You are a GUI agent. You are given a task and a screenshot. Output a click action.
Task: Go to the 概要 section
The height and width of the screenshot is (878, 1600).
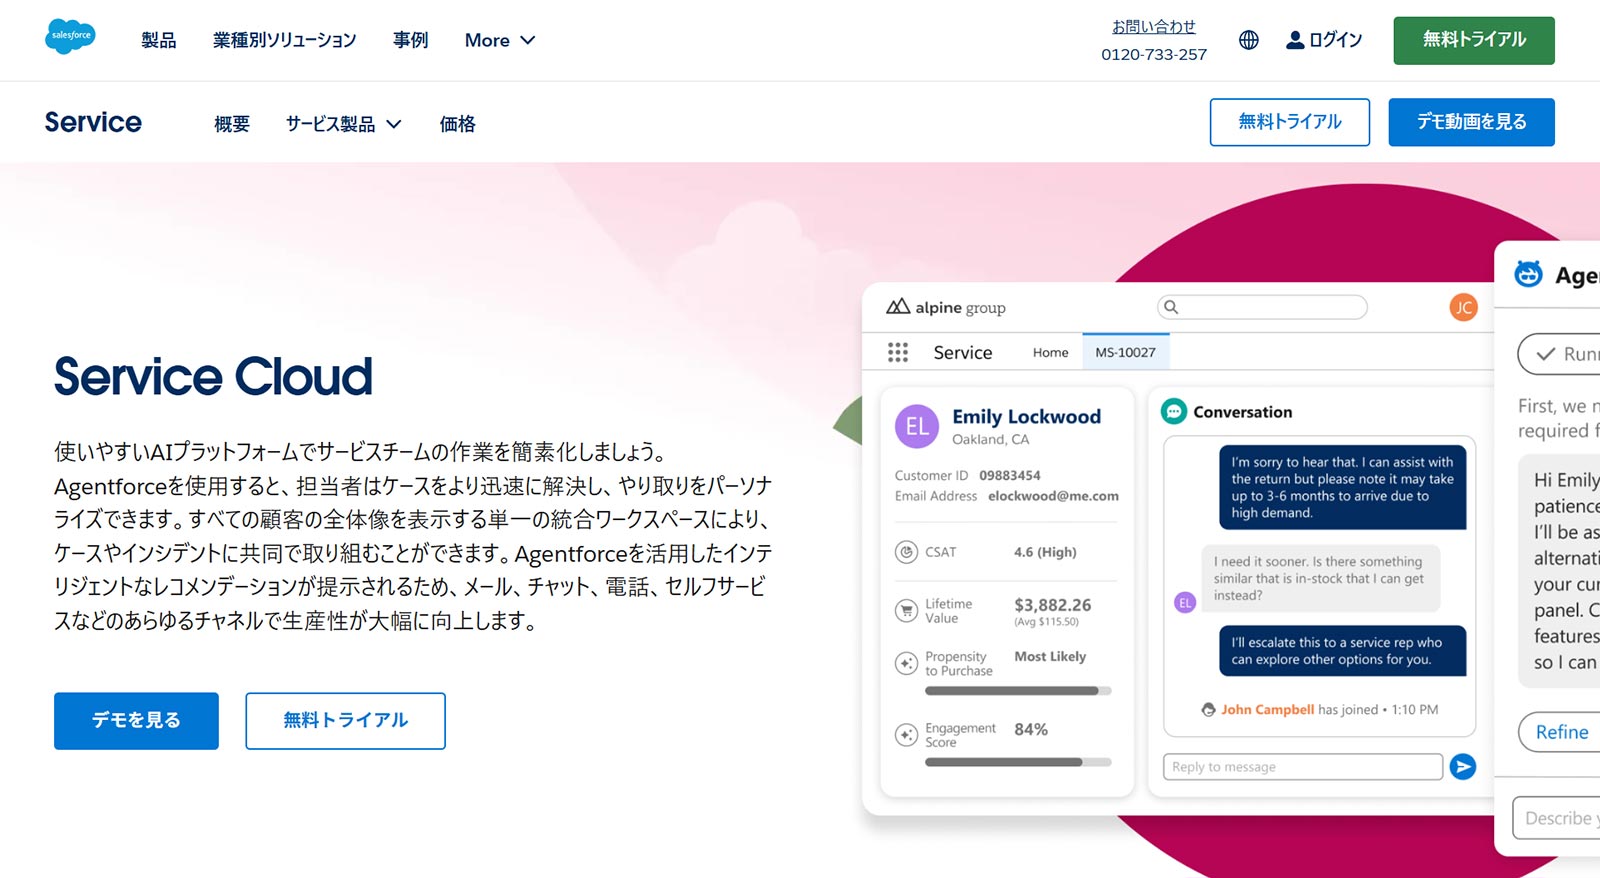coord(232,124)
